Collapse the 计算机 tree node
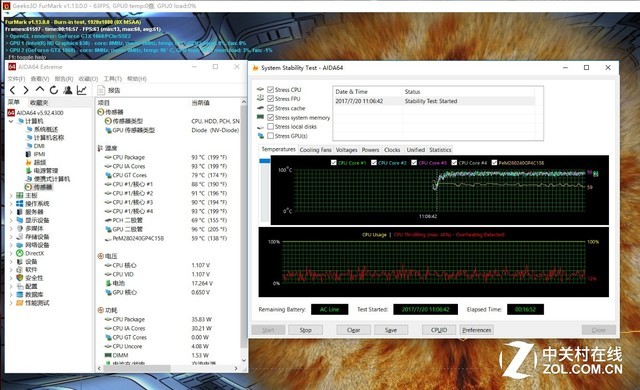The image size is (640, 390). pos(11,121)
